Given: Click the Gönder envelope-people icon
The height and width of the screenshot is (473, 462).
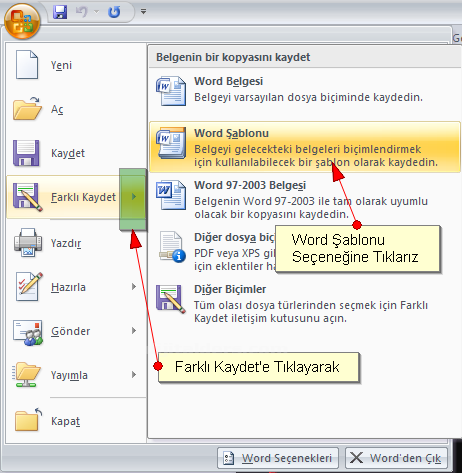Looking at the screenshot, I should (28, 332).
